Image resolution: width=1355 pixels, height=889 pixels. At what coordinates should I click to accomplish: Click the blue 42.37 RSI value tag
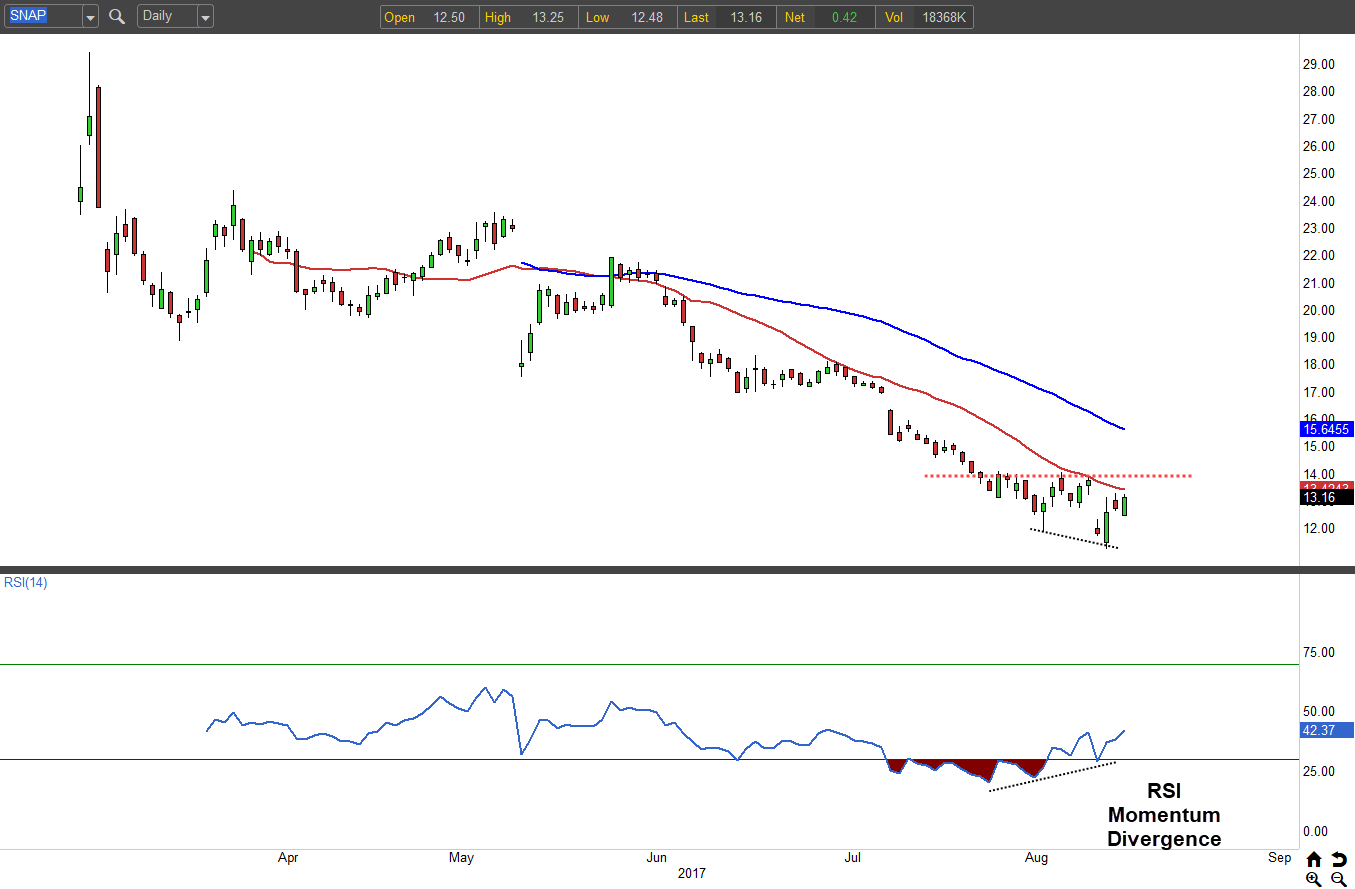pyautogui.click(x=1325, y=730)
